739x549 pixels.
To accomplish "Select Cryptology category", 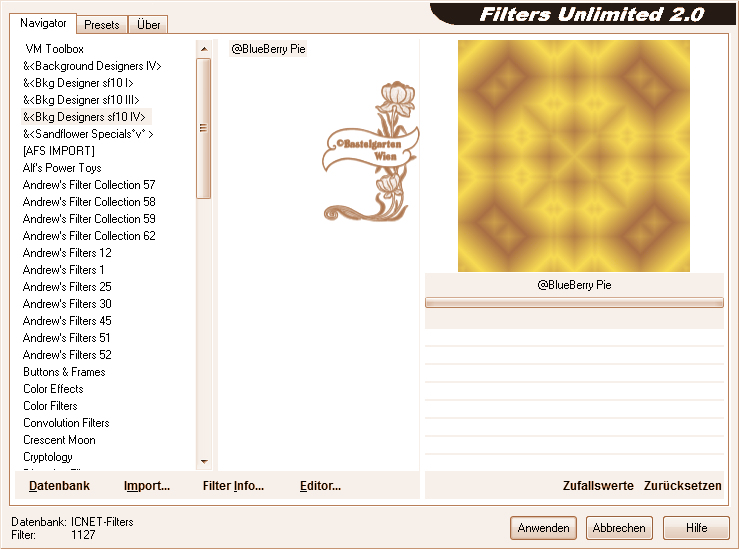I will click(x=48, y=457).
